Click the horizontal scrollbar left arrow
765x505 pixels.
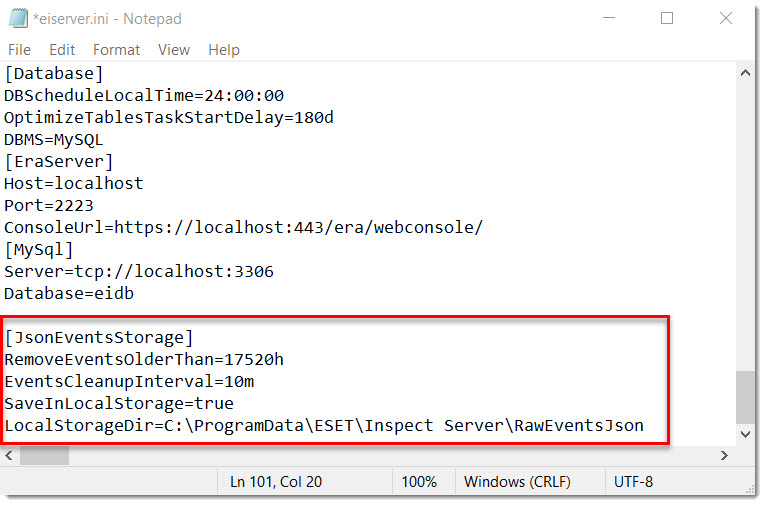point(9,456)
